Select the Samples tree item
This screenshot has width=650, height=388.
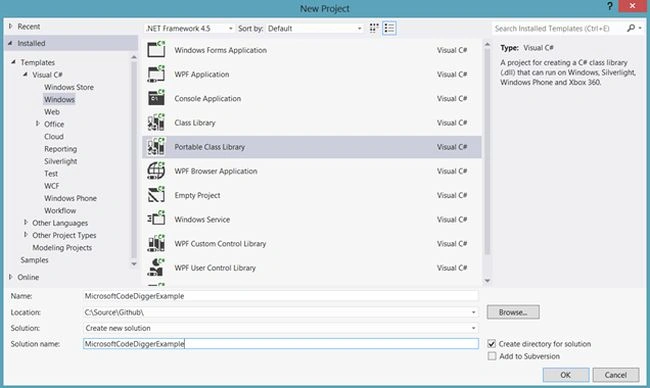pos(34,260)
